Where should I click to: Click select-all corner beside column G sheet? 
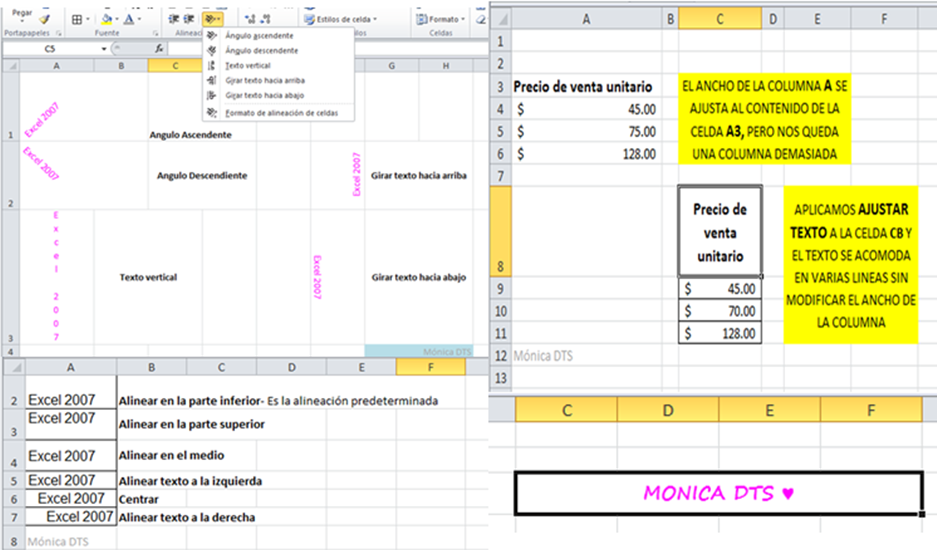click(11, 66)
